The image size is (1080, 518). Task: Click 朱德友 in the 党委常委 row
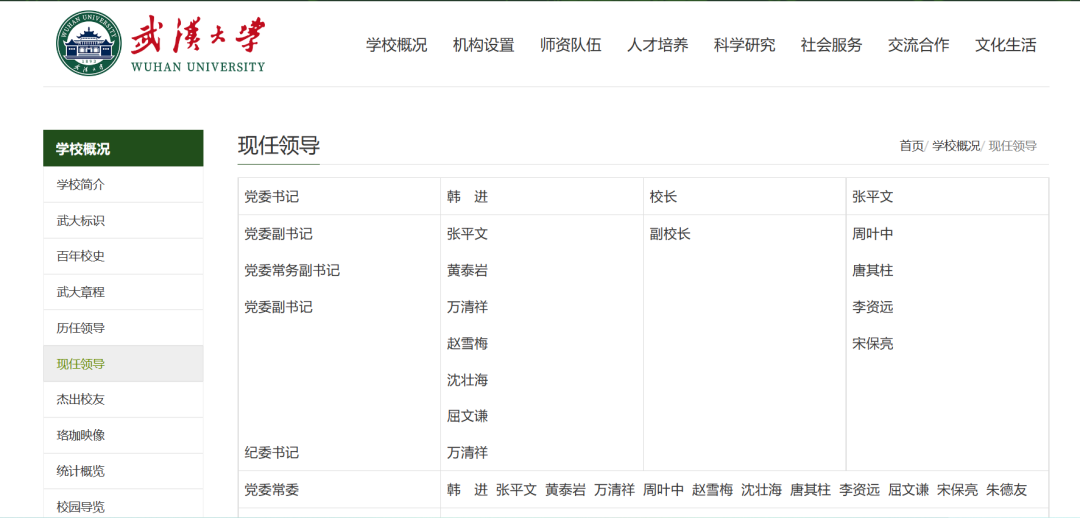(x=1006, y=490)
